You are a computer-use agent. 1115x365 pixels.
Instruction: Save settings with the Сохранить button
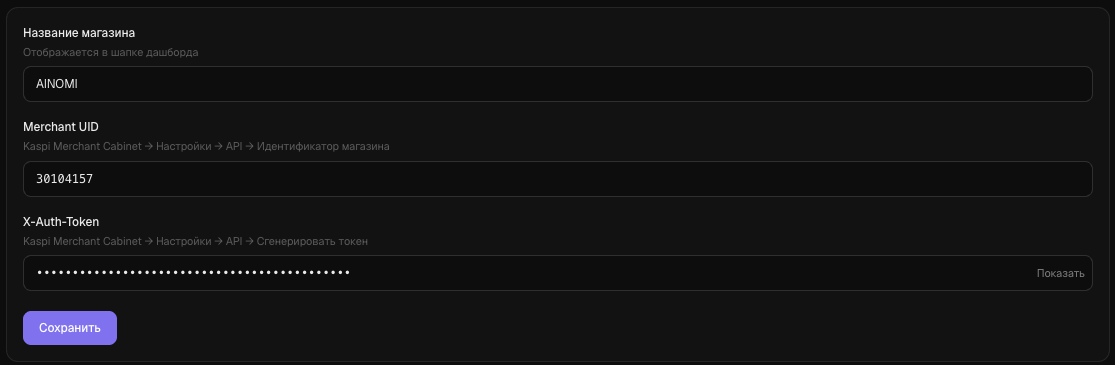(x=70, y=328)
